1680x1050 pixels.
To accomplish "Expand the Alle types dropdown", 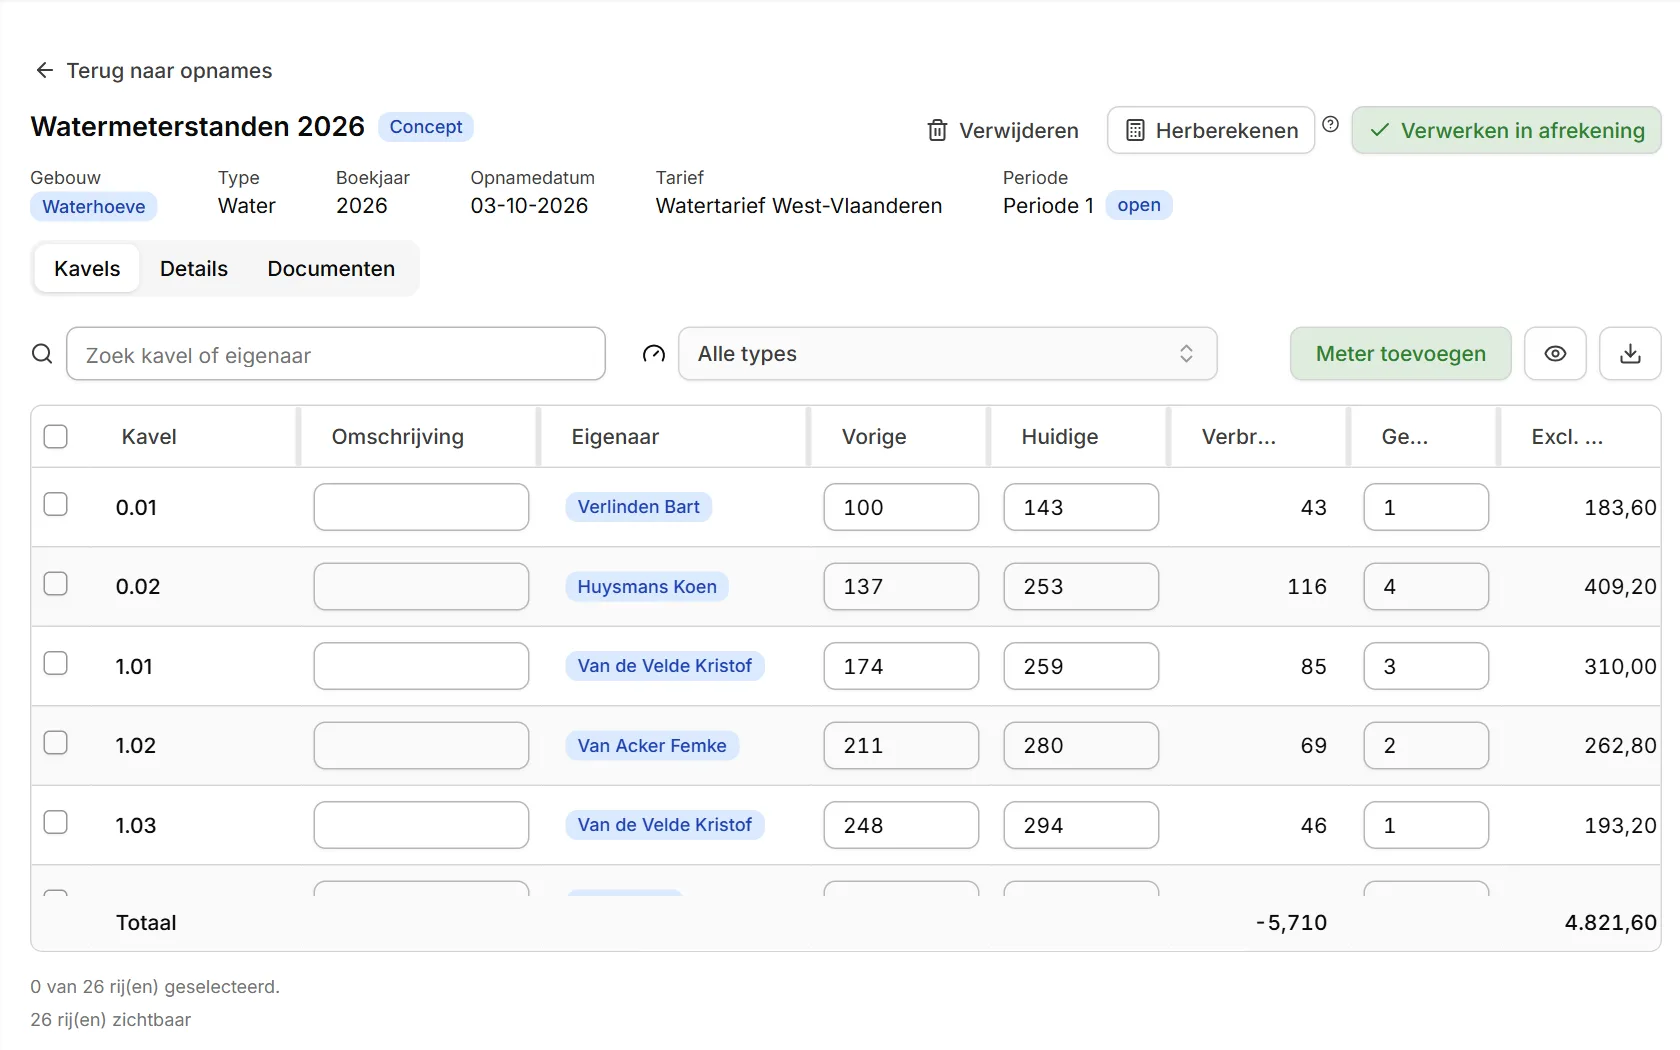I will 947,354.
